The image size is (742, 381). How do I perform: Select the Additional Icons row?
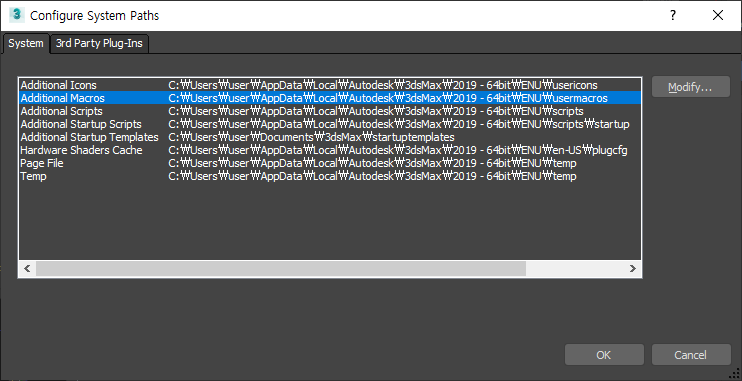tap(330, 85)
